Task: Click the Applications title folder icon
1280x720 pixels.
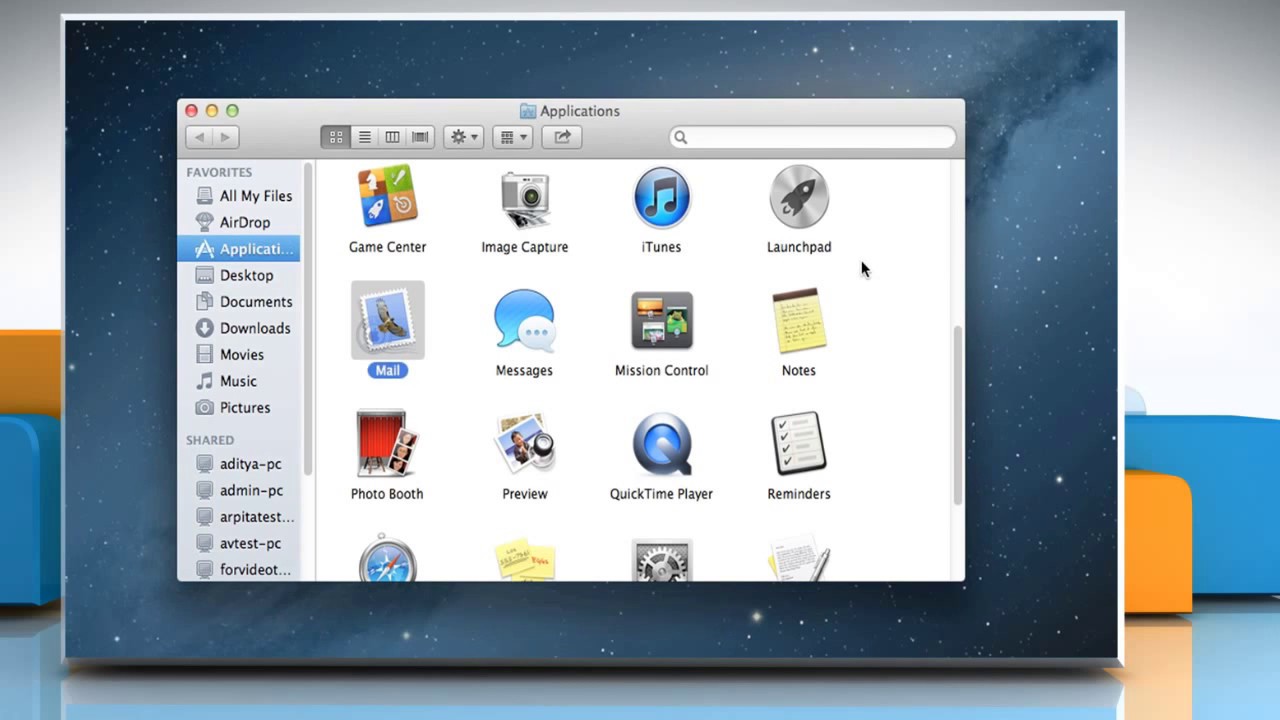Action: click(528, 111)
